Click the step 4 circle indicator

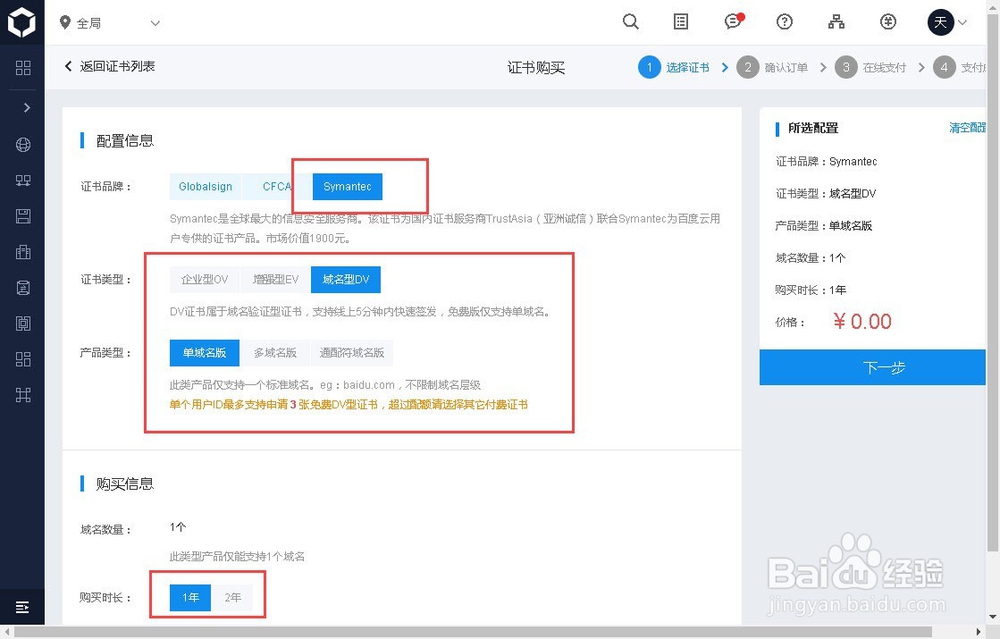(x=944, y=67)
